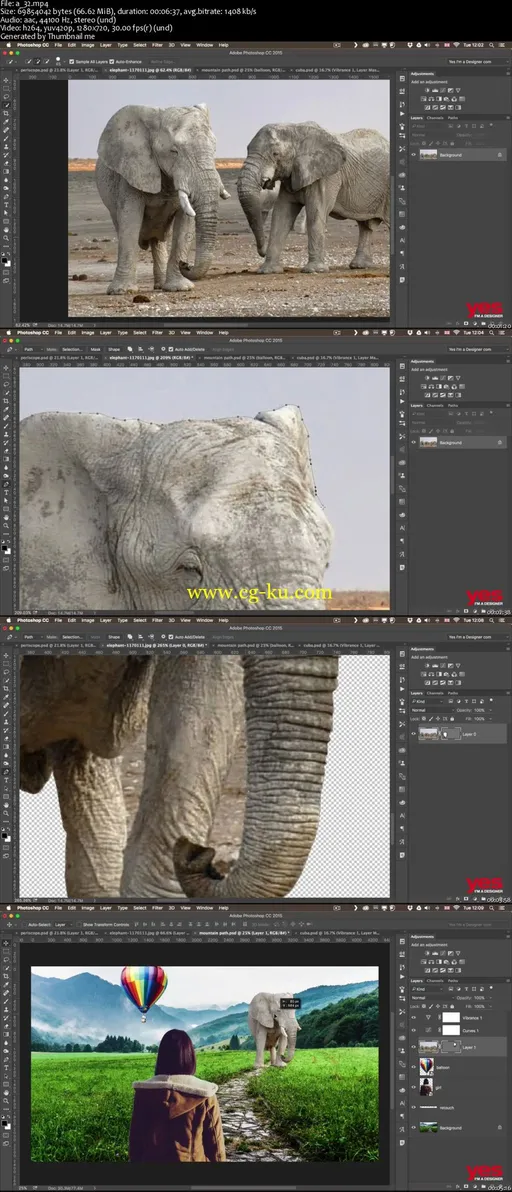Screen dimensions: 512x1192
Task: Click Layer 1 thumbnail in balloon composite screenshot
Action: pyautogui.click(x=428, y=1048)
